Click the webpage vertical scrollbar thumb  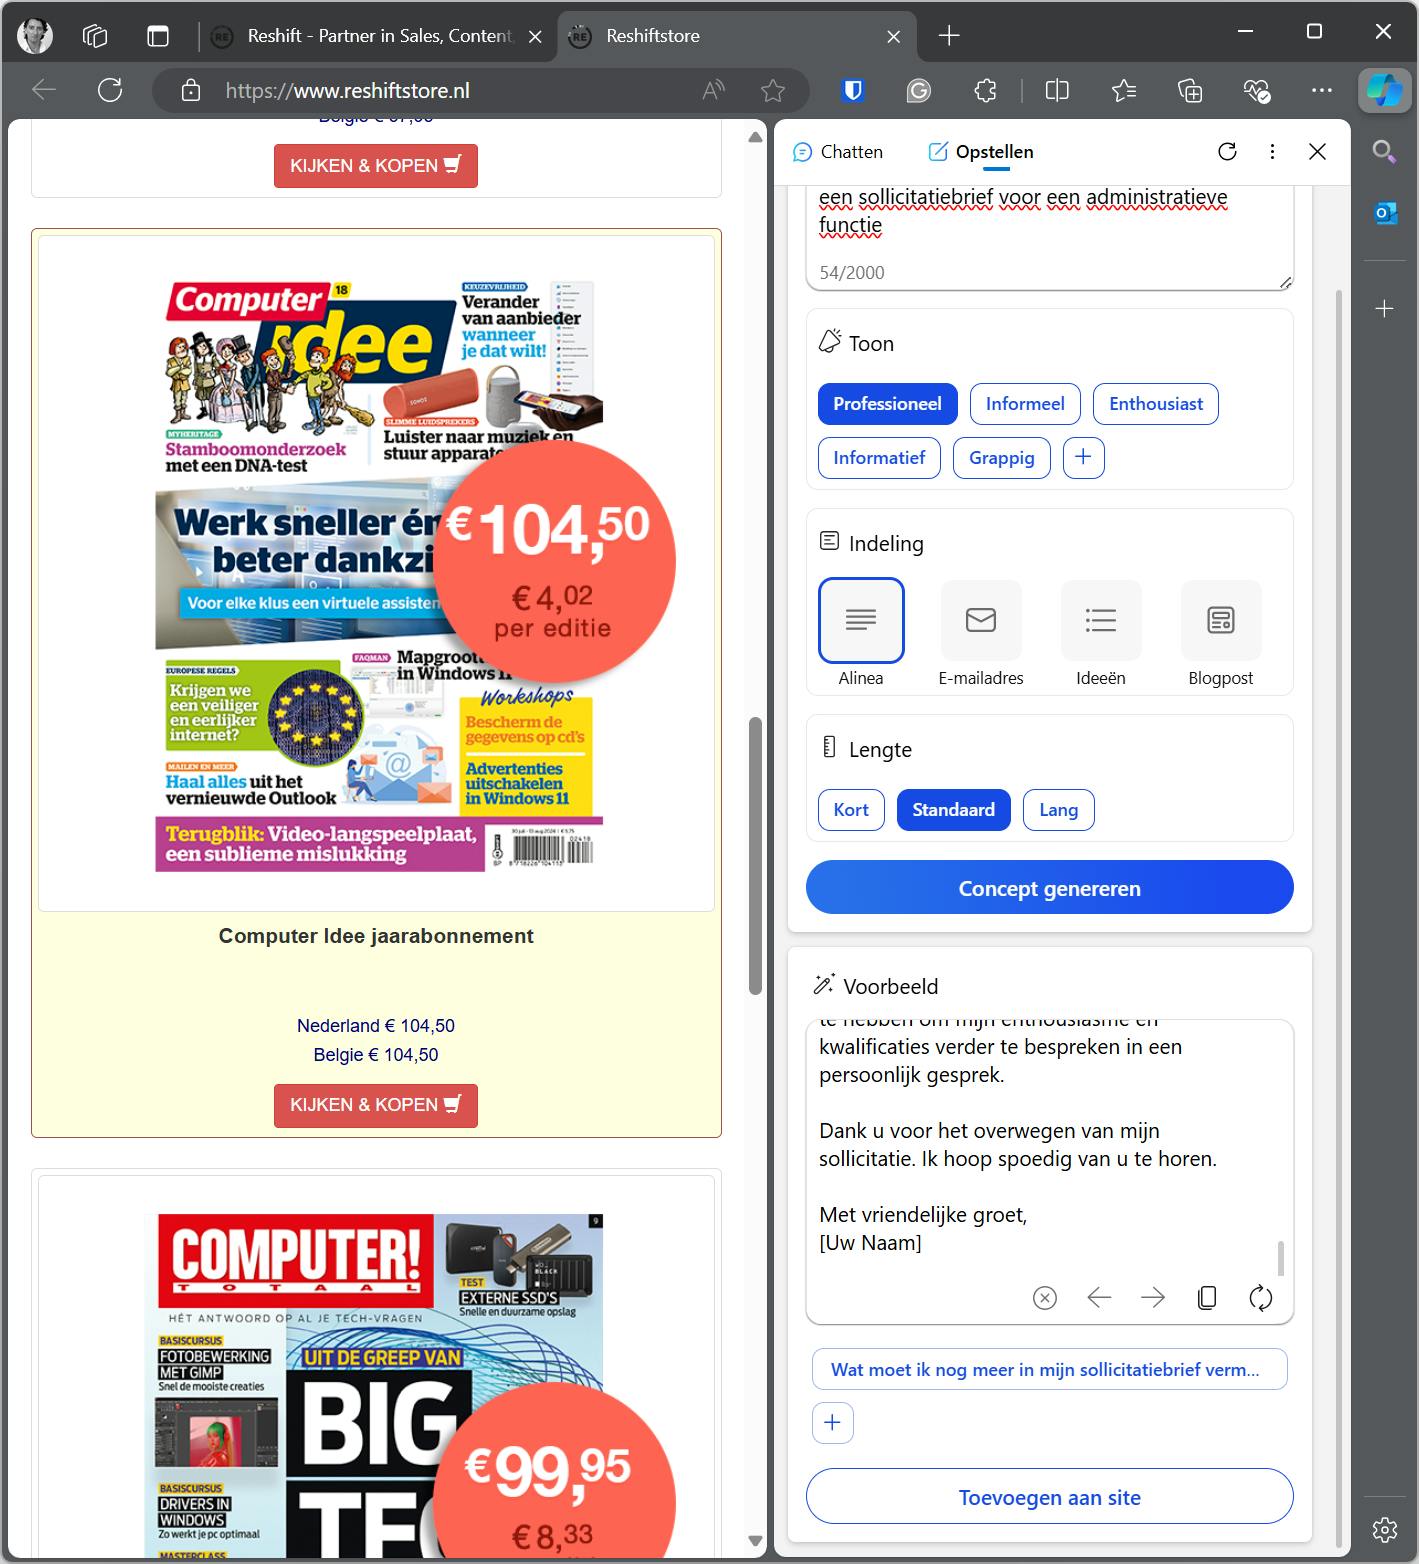(x=755, y=856)
